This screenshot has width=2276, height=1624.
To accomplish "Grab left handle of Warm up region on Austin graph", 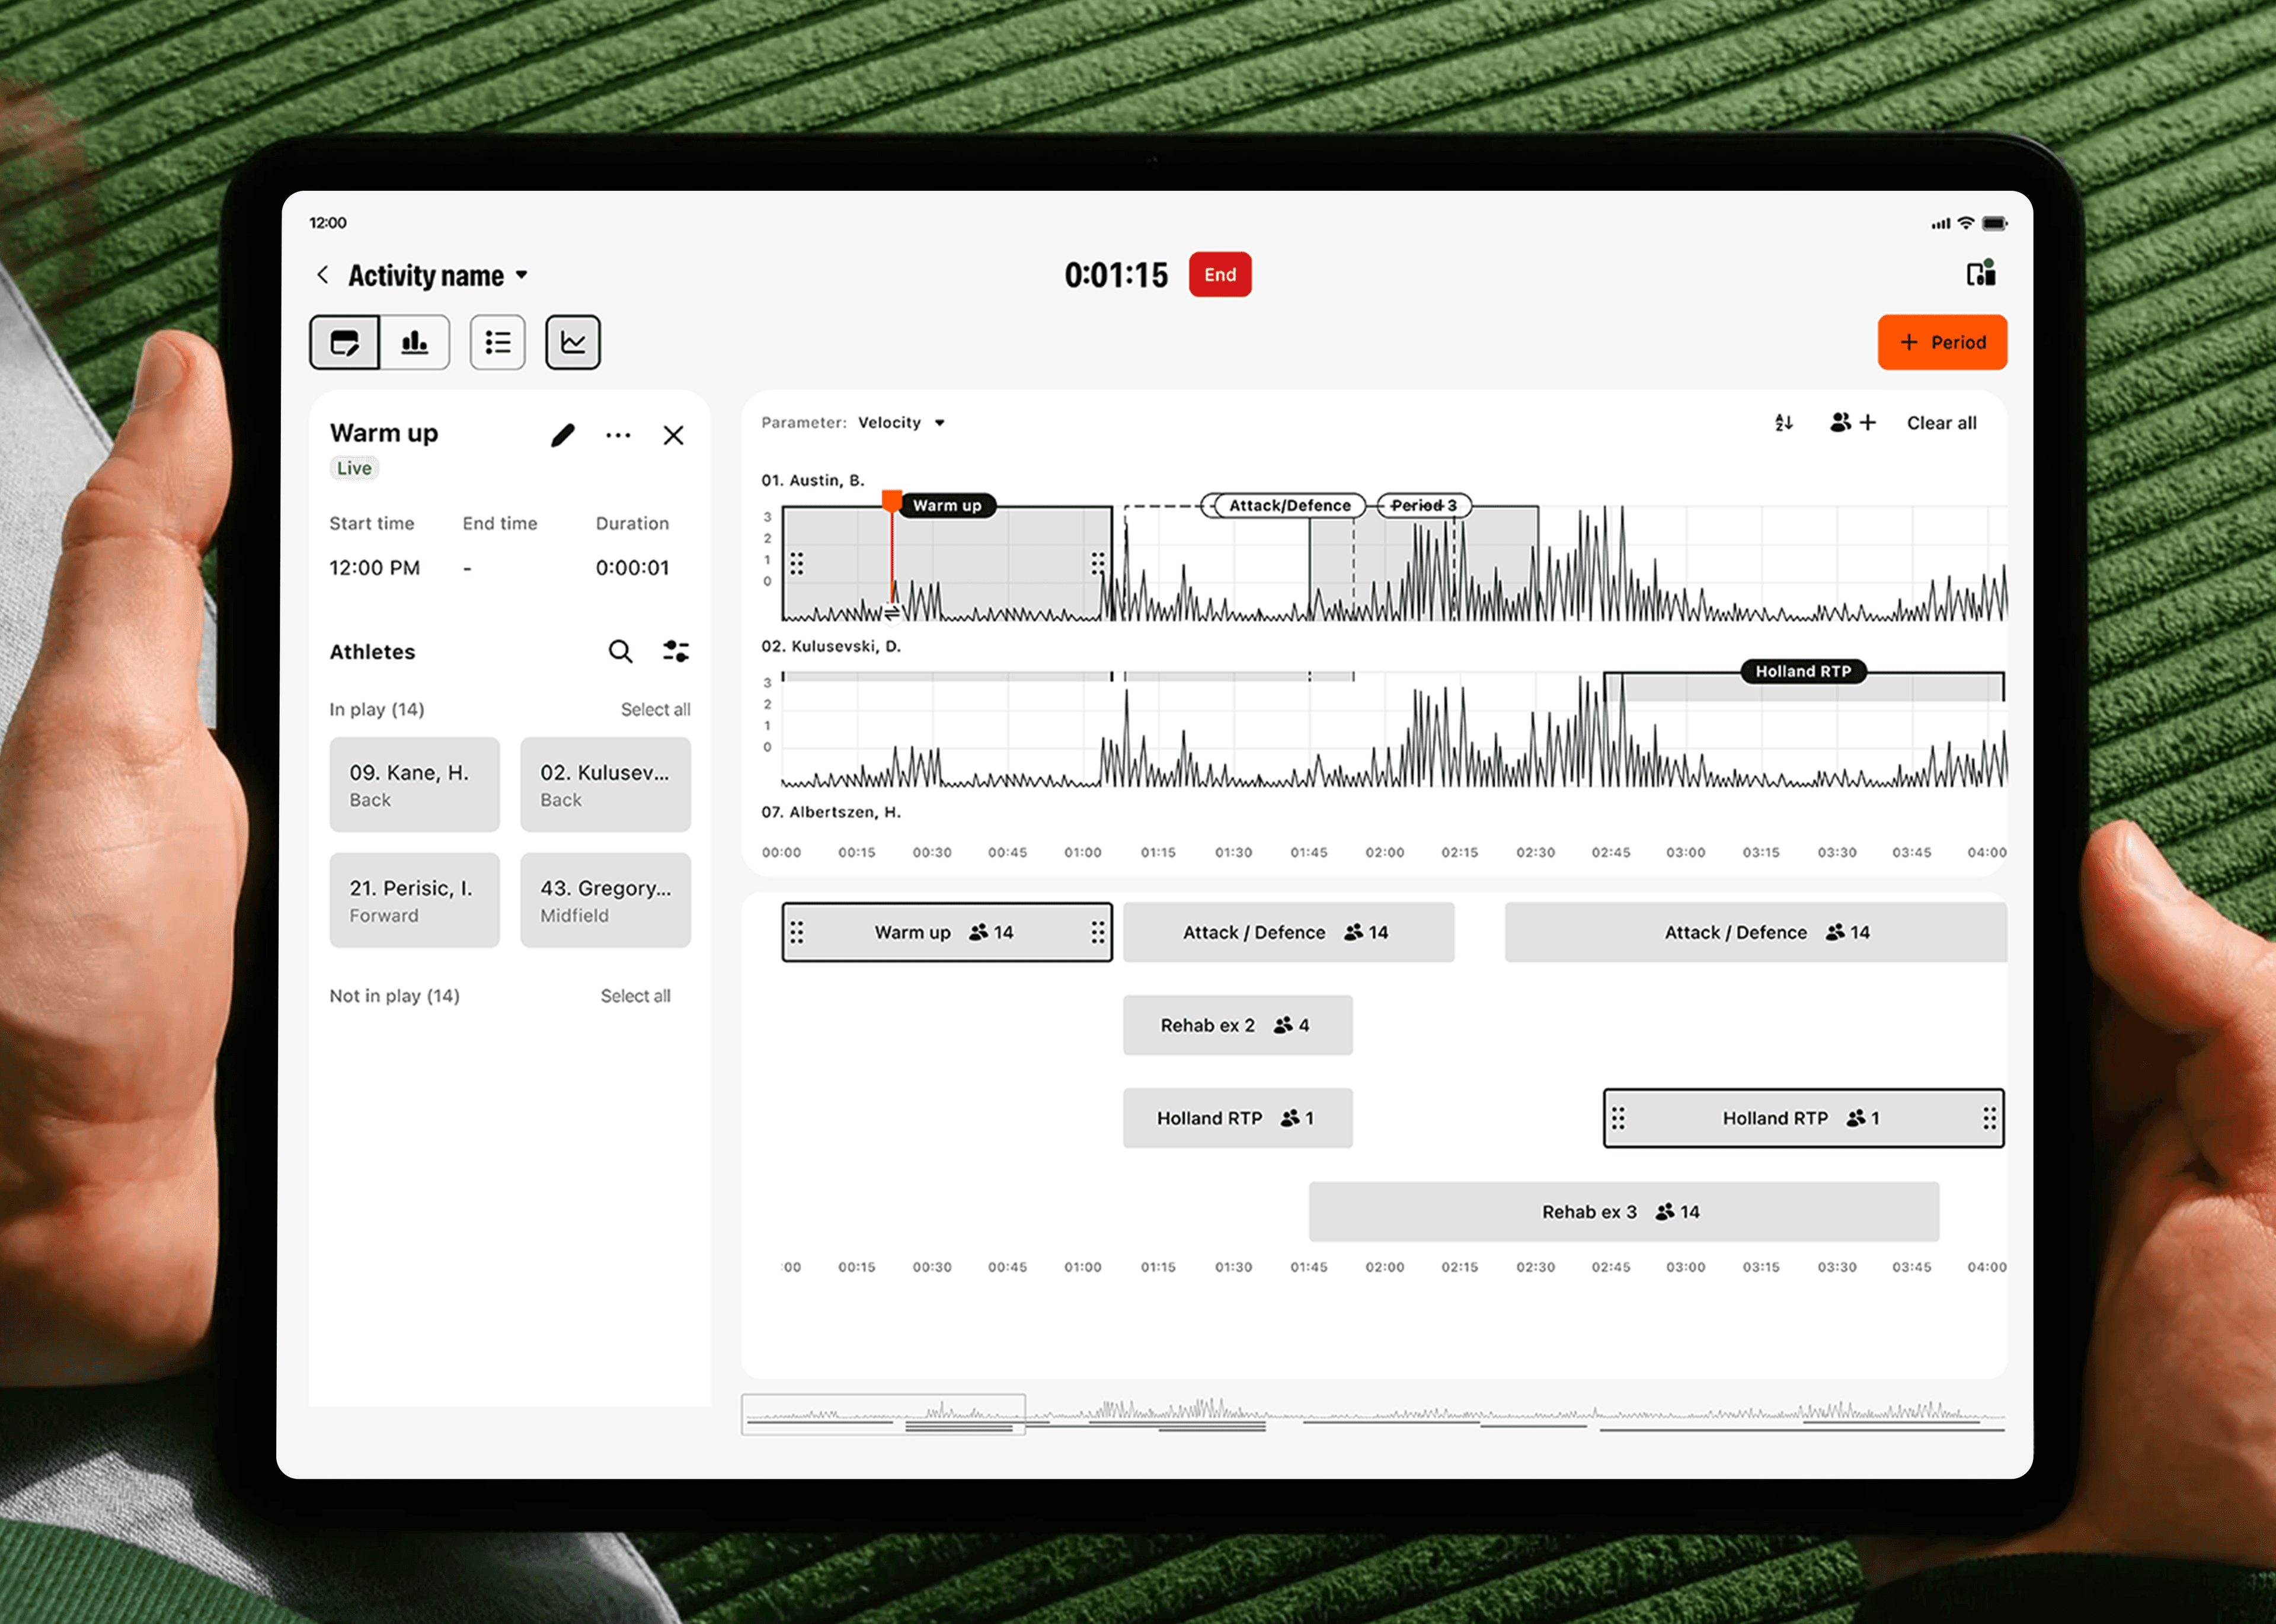I will tap(797, 564).
